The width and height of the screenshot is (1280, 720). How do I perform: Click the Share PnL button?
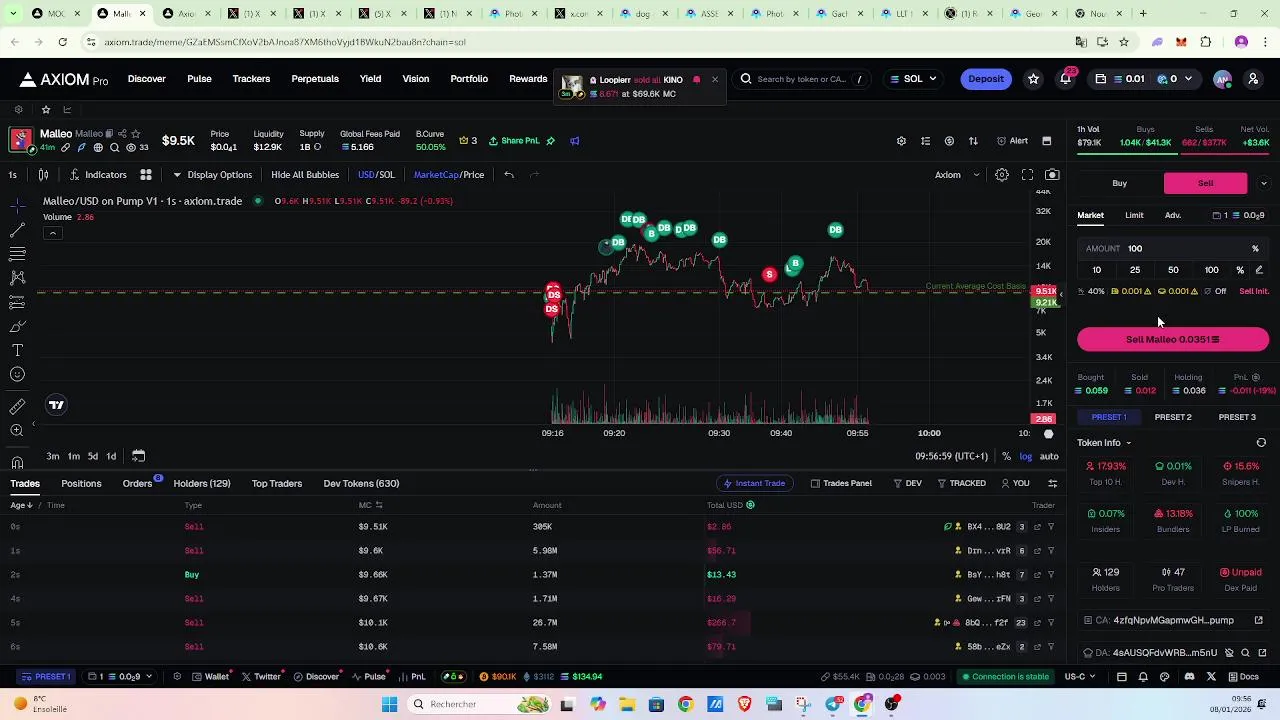click(x=515, y=141)
